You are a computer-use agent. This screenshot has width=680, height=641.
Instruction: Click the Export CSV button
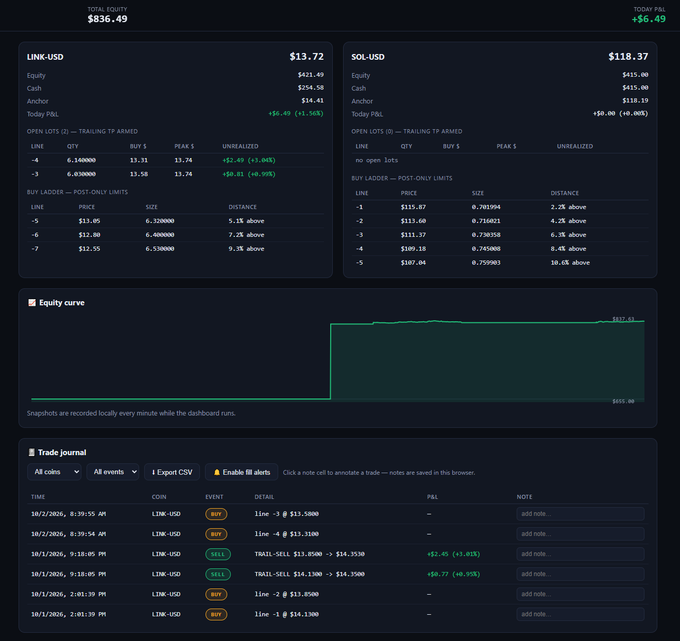tap(172, 472)
